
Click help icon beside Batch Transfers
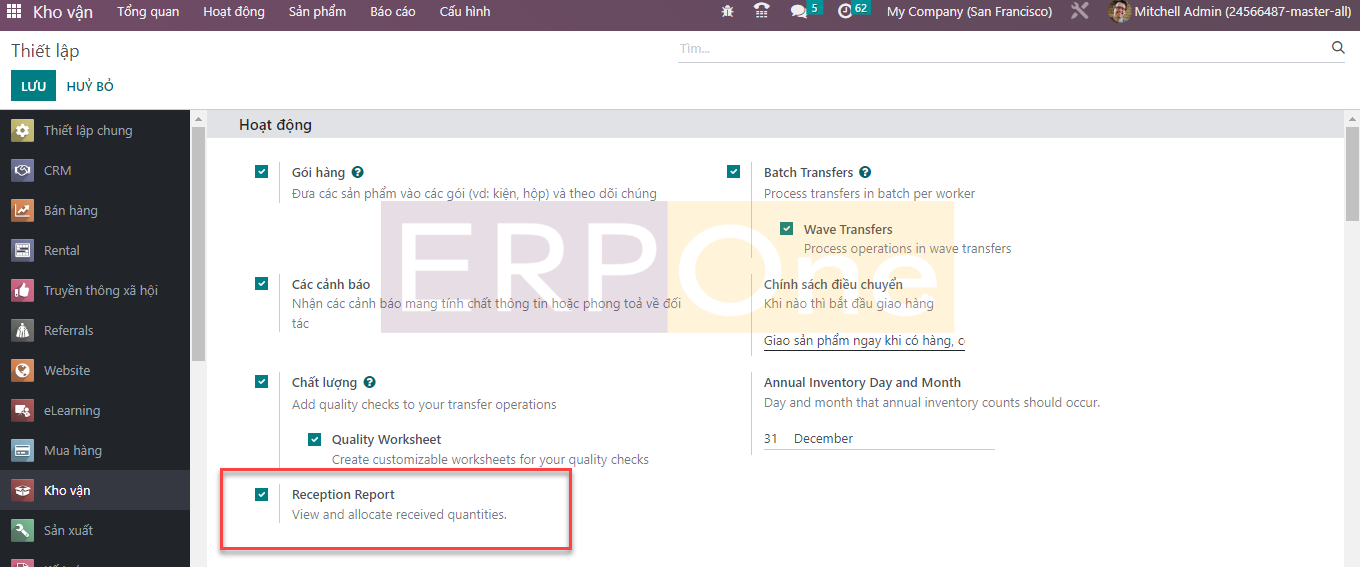(865, 172)
